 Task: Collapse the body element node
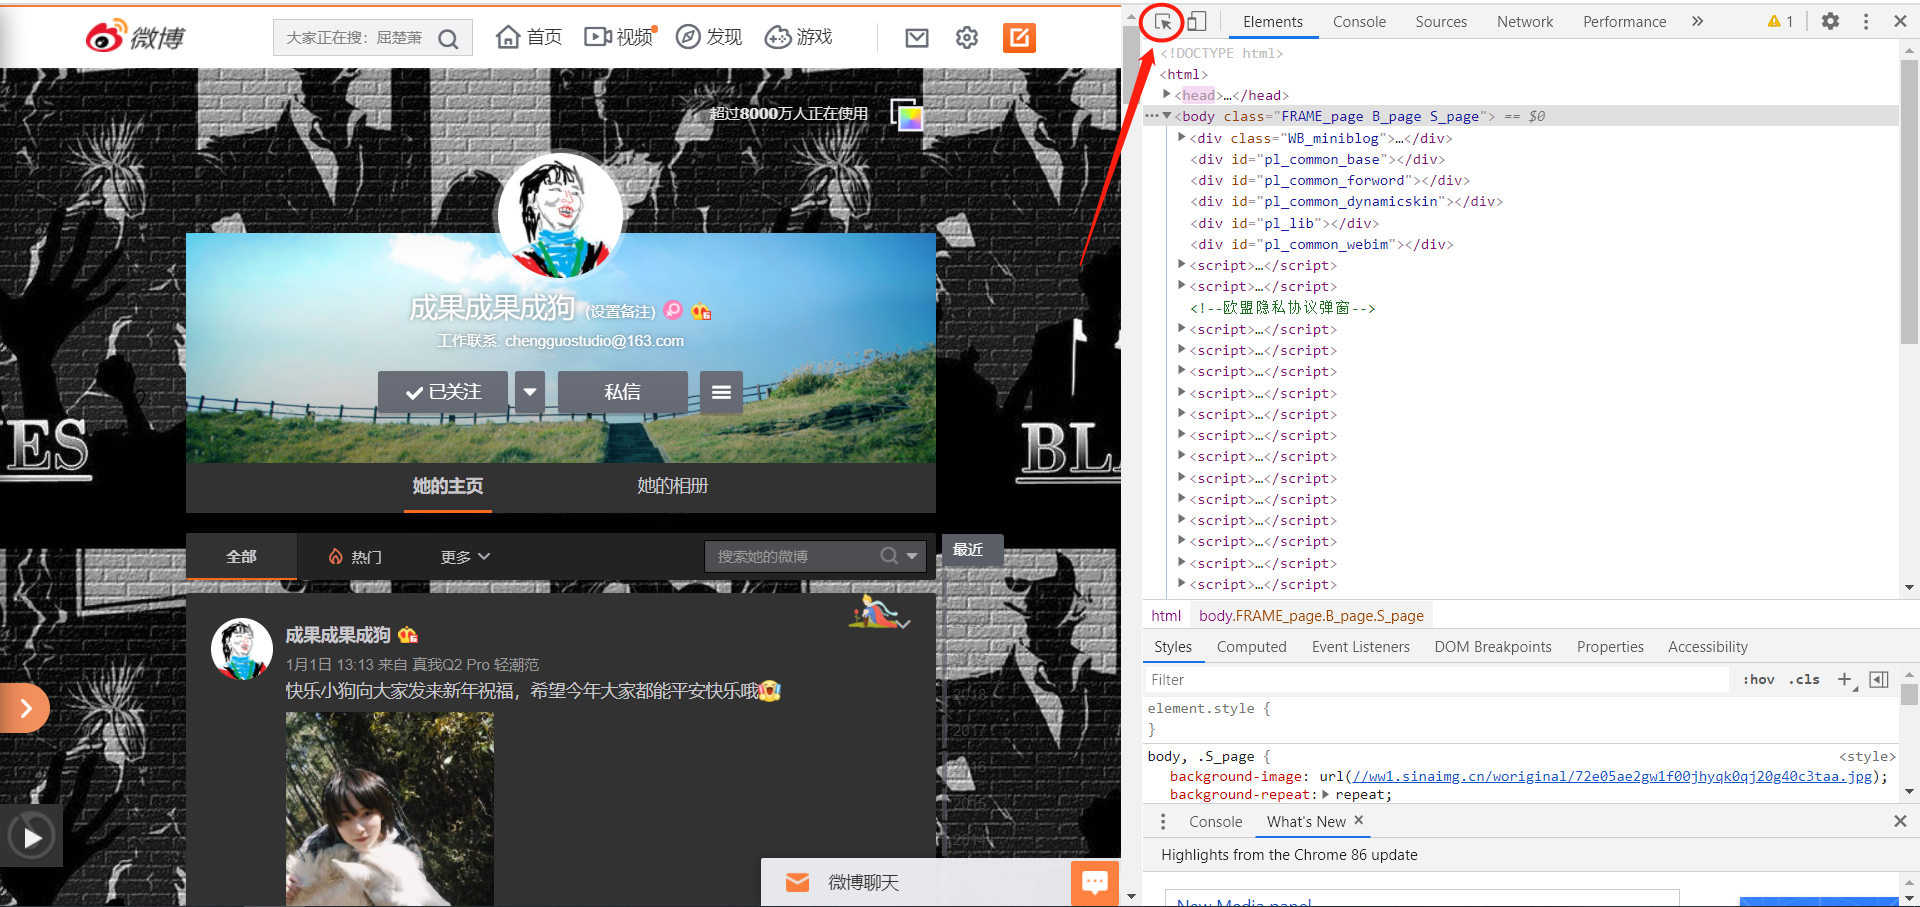point(1167,116)
